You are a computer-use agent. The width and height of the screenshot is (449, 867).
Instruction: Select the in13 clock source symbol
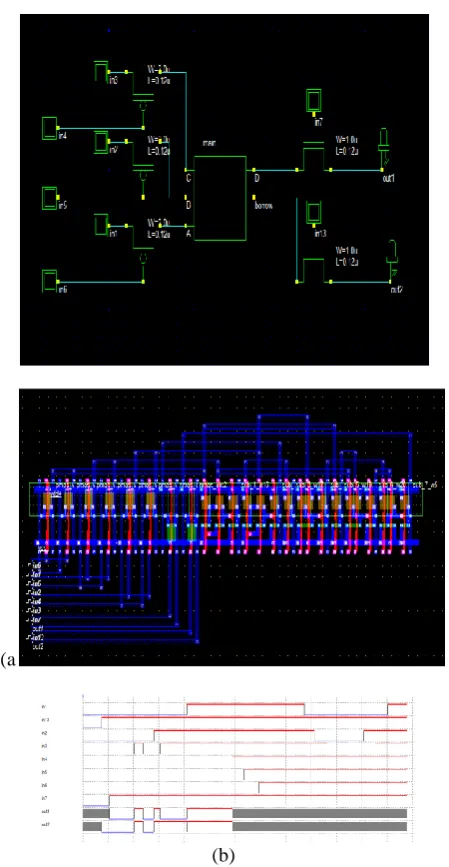pos(314,213)
